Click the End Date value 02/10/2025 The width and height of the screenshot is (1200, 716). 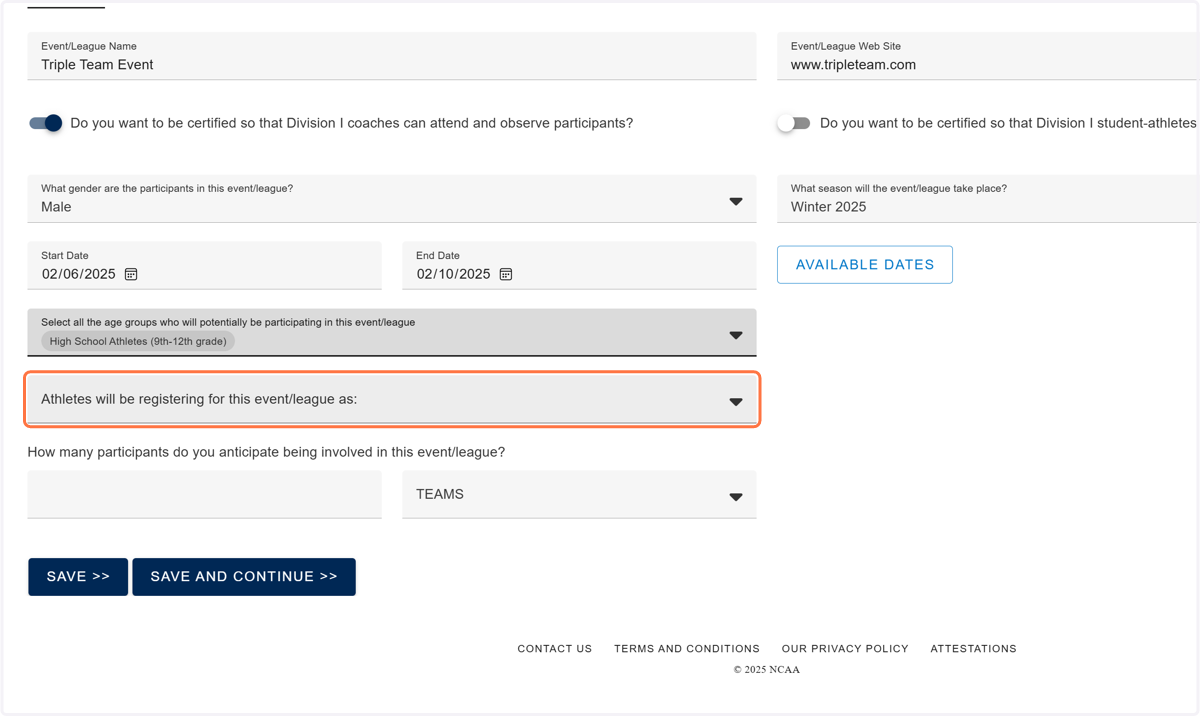454,274
